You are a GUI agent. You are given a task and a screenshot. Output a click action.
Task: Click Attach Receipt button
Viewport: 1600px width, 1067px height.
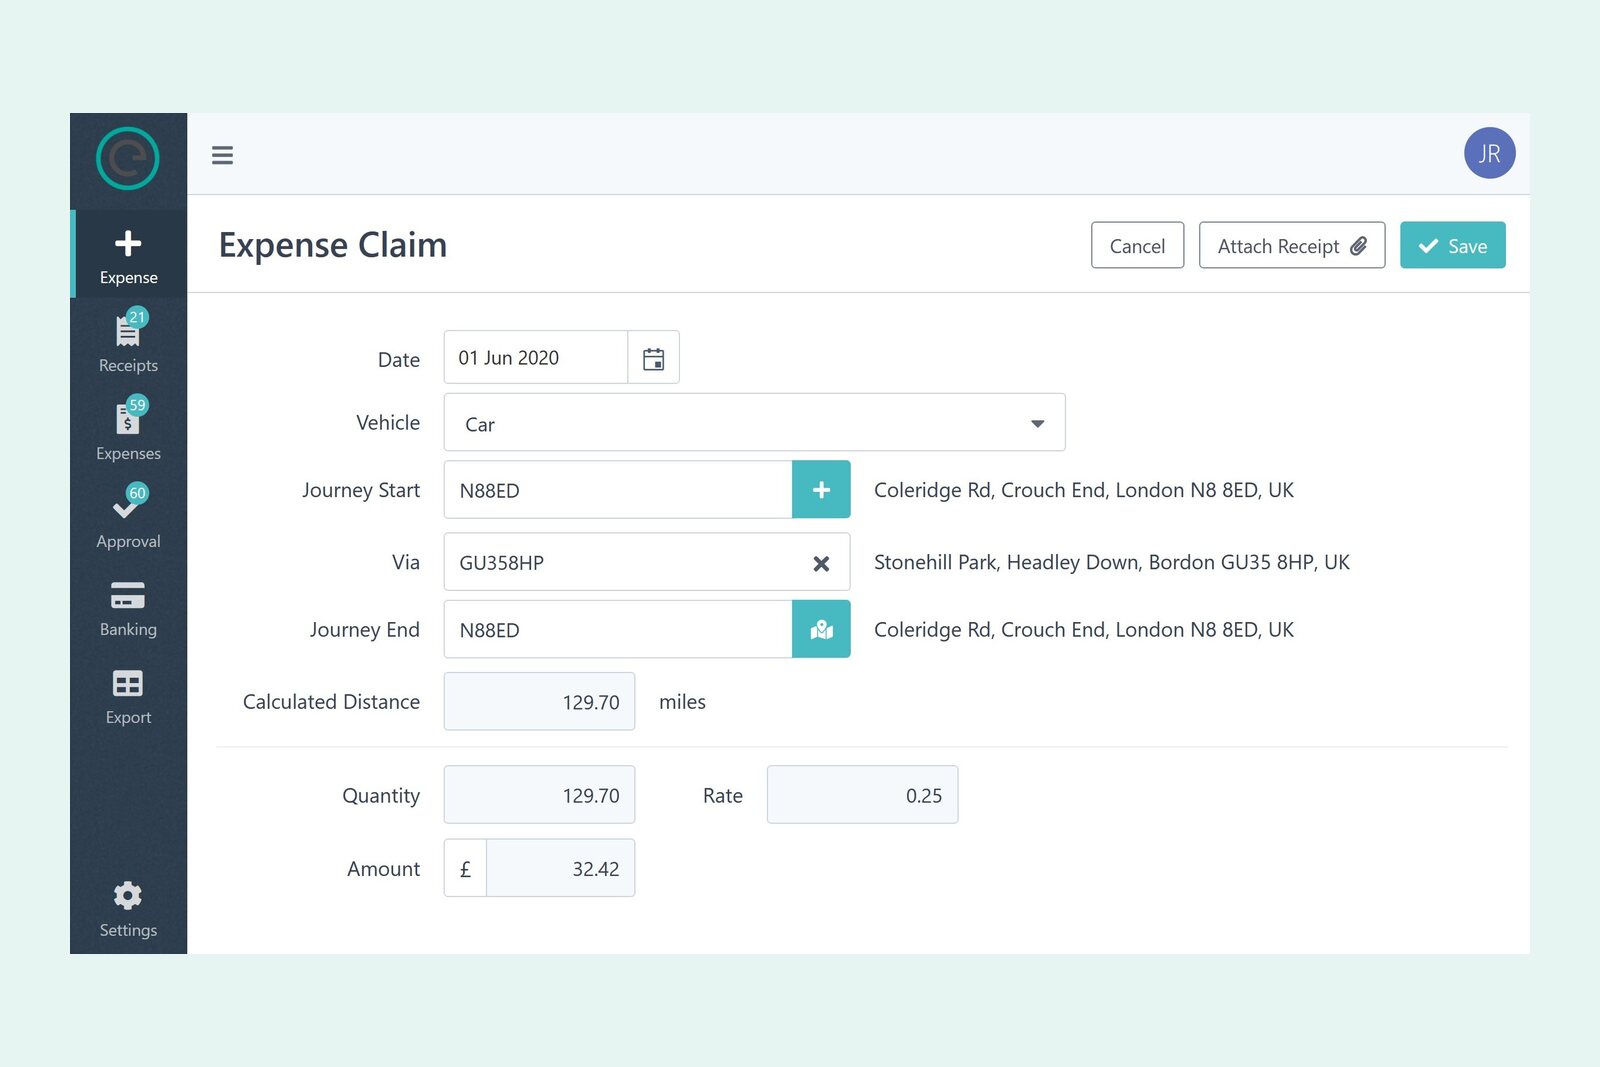point(1291,246)
